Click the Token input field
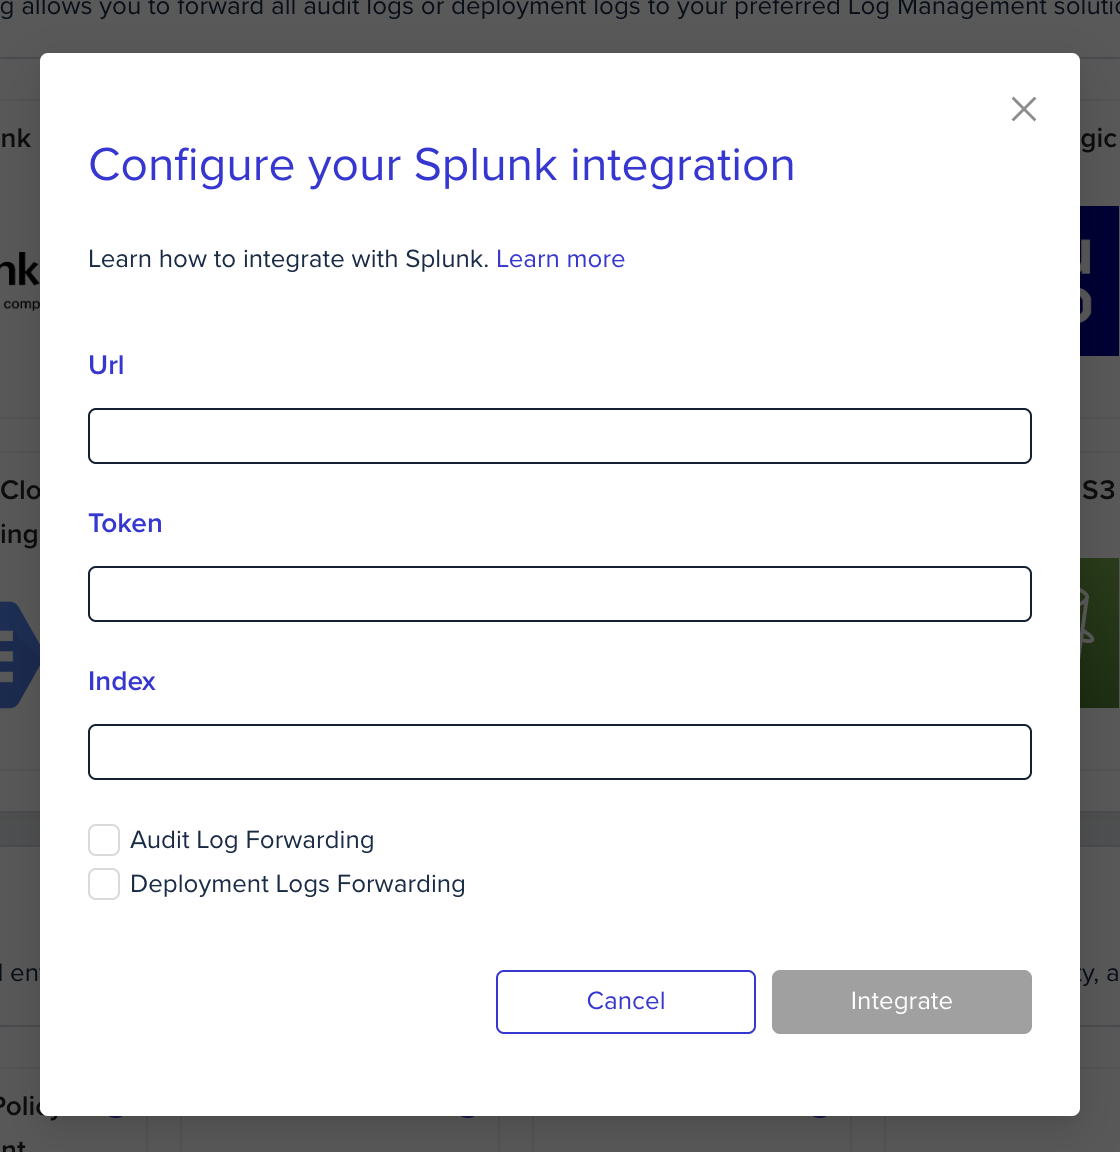Viewport: 1120px width, 1152px height. pyautogui.click(x=560, y=594)
